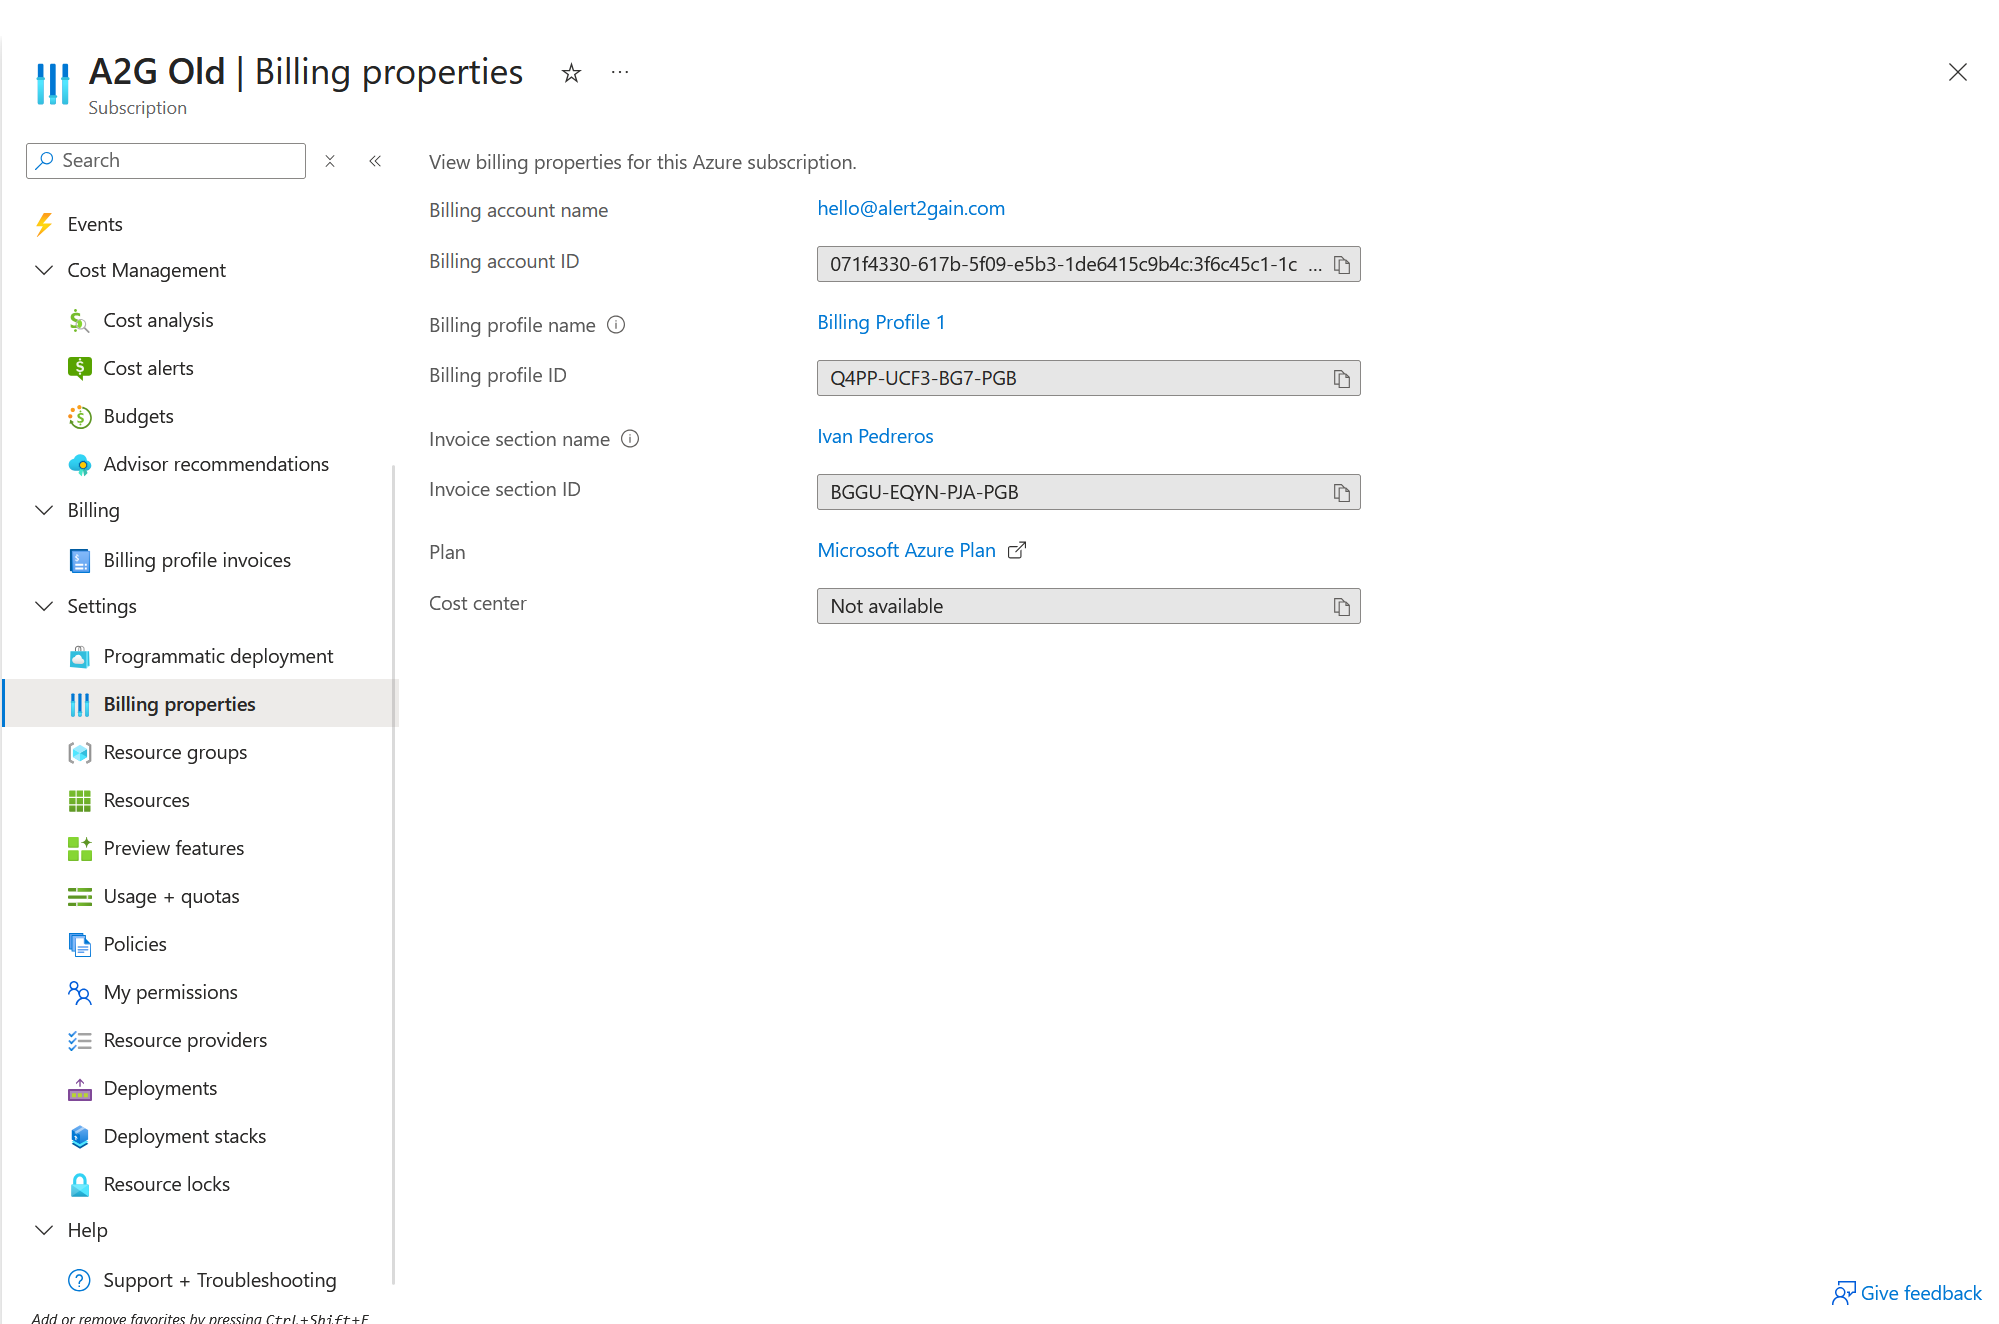Show info for Billing profile name

pos(616,325)
